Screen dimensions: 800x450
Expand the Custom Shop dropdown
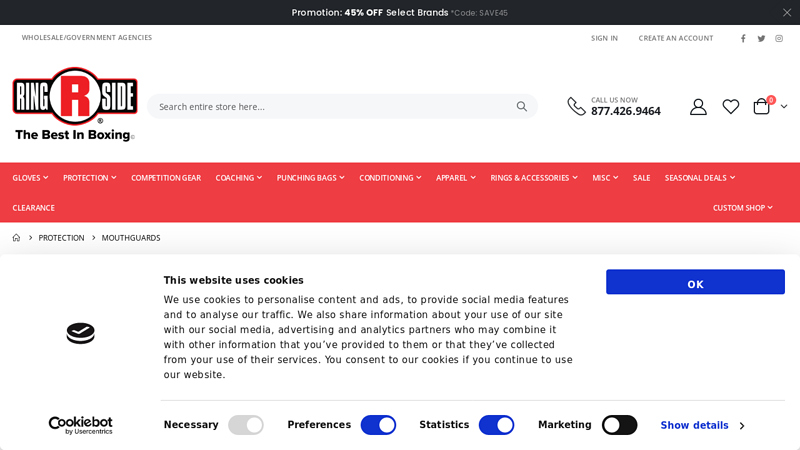point(742,208)
